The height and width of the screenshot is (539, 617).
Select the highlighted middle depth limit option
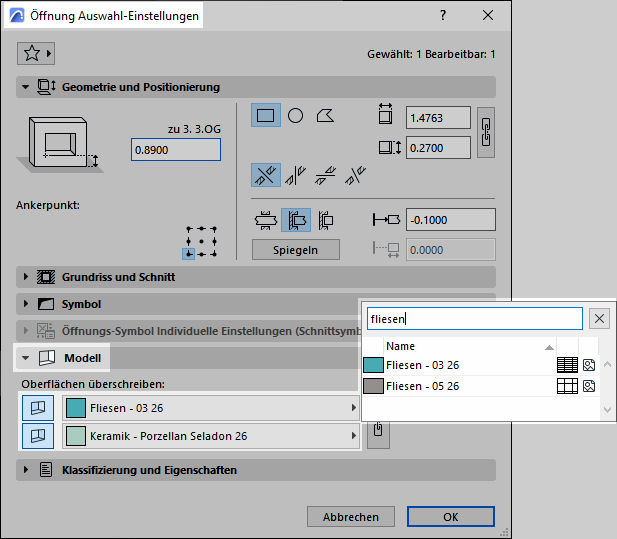[296, 220]
